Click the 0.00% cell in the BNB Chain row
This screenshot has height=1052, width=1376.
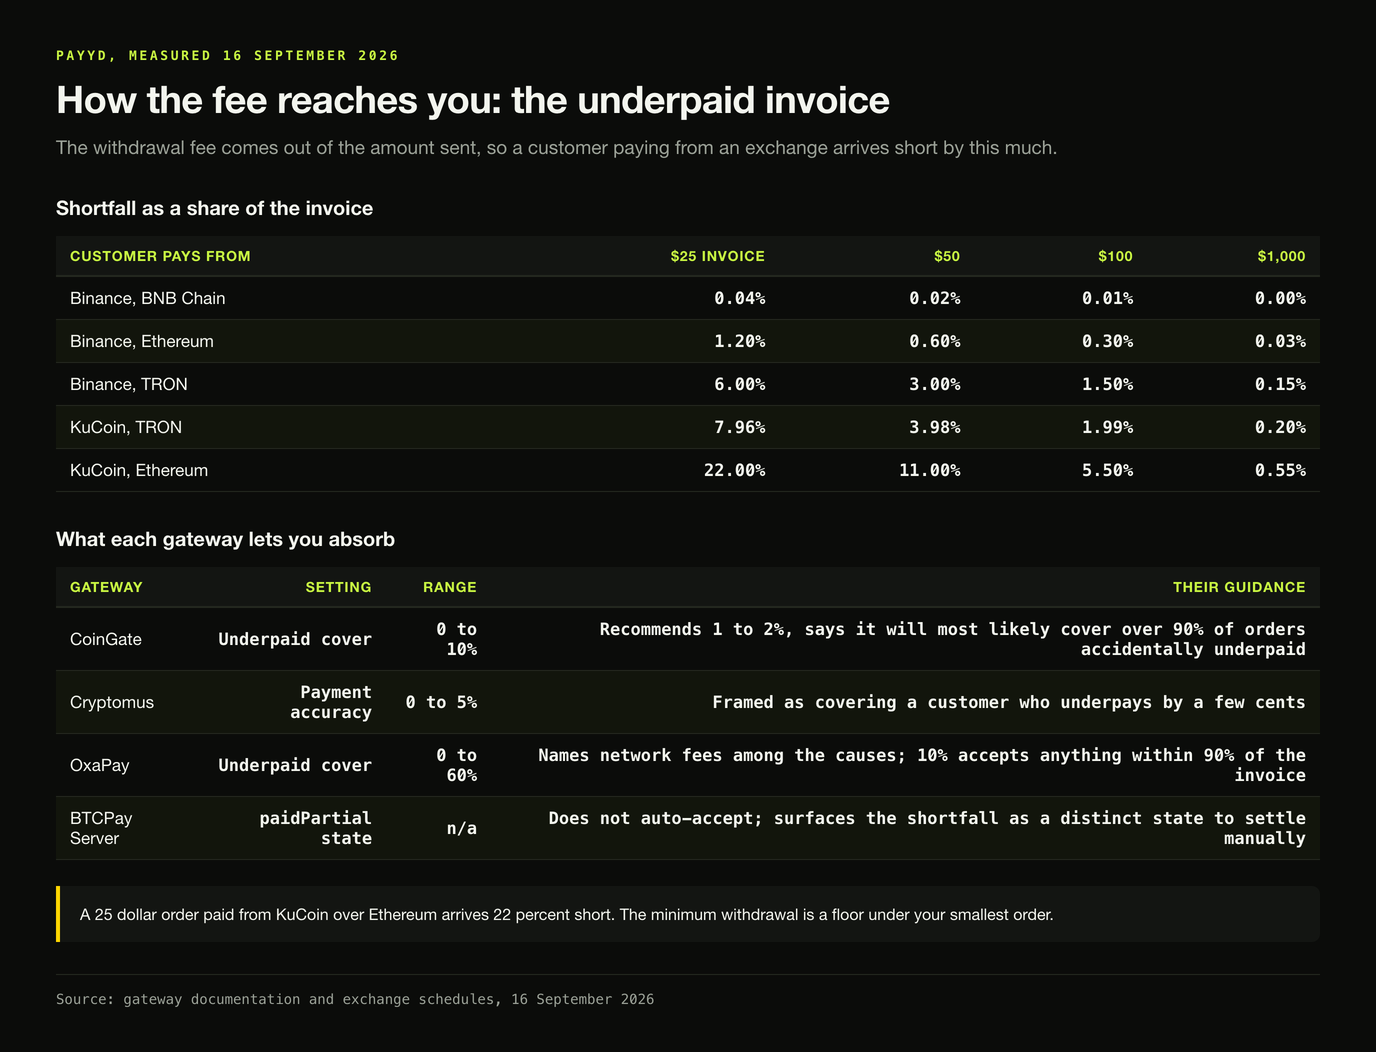[1280, 298]
